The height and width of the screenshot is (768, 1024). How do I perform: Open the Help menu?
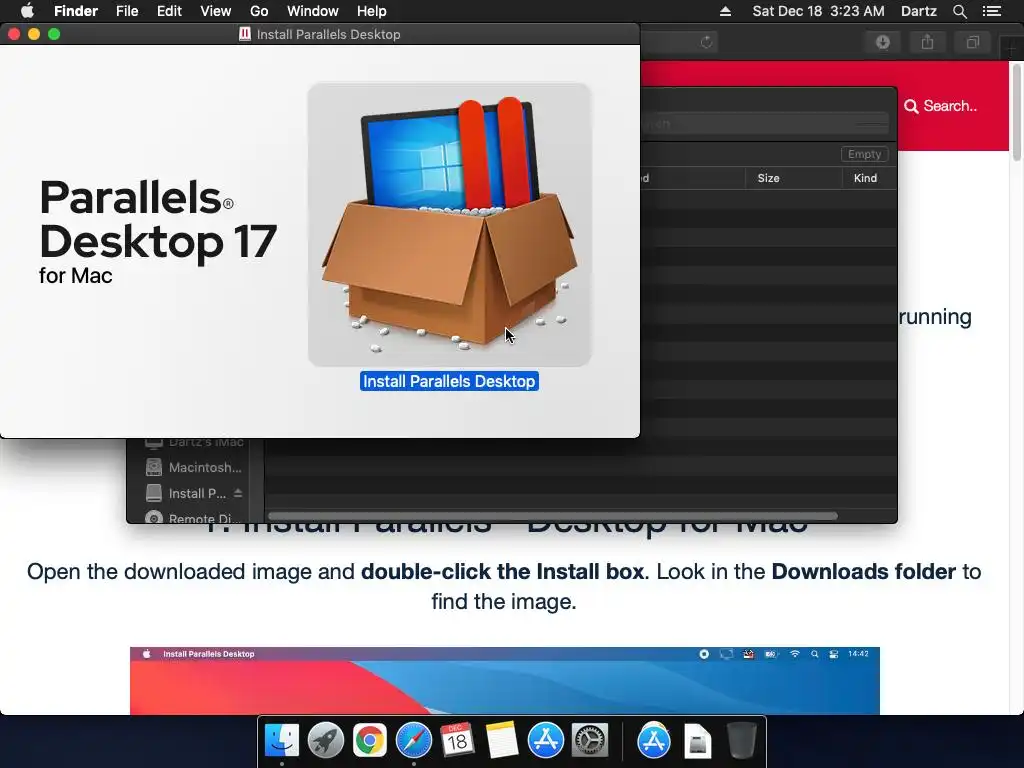pos(372,11)
